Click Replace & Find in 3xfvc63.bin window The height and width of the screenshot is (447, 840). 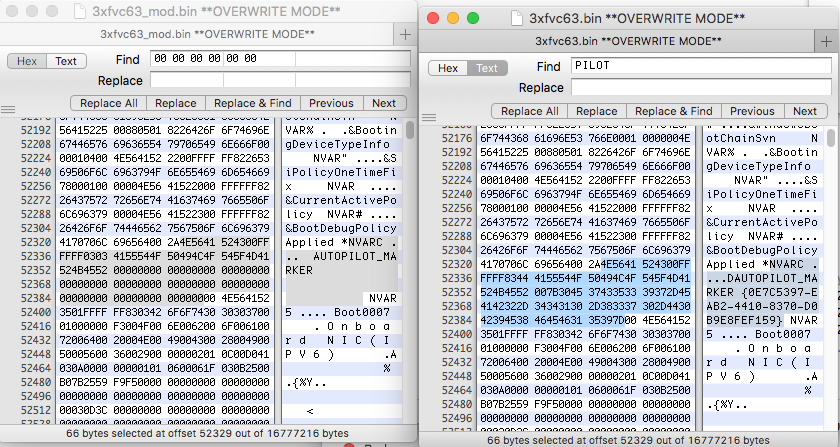[674, 111]
